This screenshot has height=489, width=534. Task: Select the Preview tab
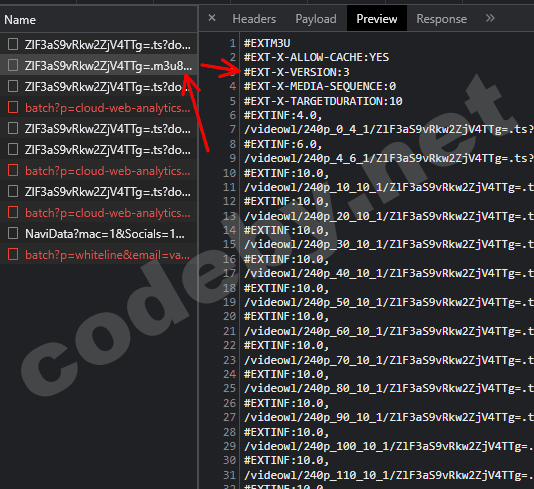377,19
